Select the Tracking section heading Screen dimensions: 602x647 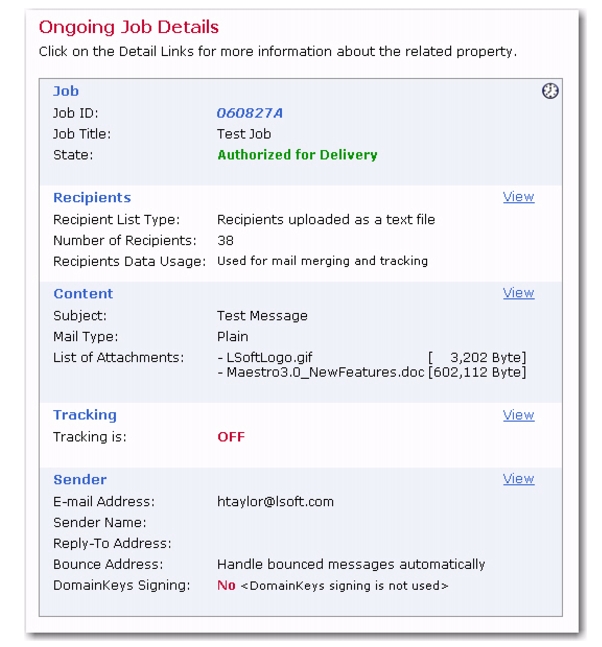click(85, 415)
